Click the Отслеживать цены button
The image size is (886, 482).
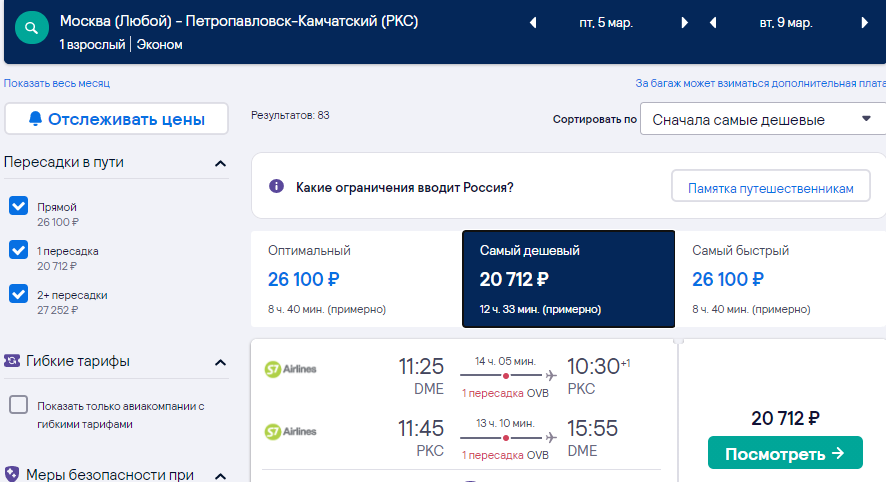tap(116, 119)
